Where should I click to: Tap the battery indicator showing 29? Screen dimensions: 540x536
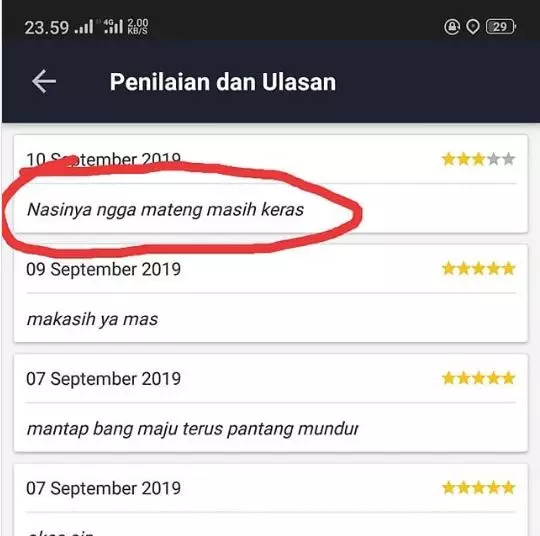[x=501, y=27]
